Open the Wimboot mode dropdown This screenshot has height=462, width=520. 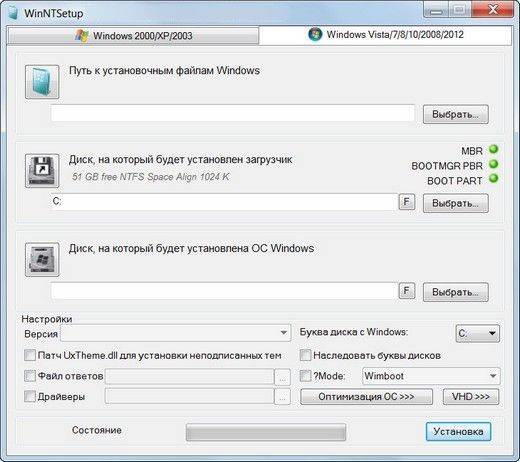click(431, 376)
